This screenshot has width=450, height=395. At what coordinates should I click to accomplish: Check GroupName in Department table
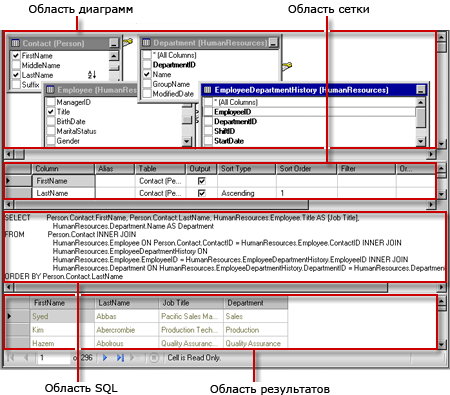click(147, 84)
